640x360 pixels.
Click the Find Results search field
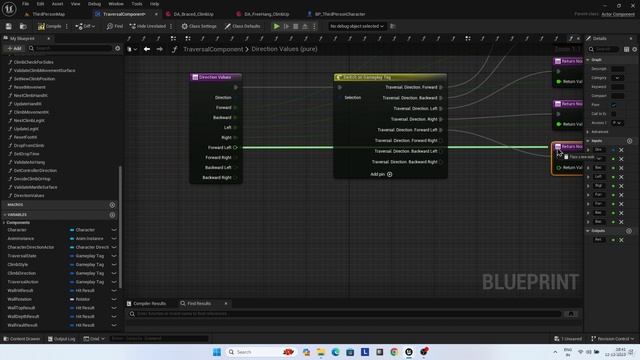pyautogui.click(x=345, y=314)
